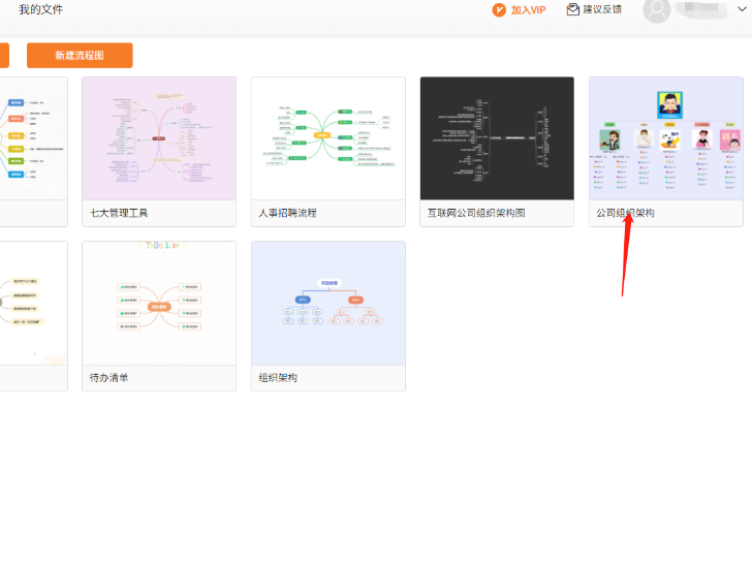Click the orange VIP badge icon
This screenshot has height=564, width=752.
coord(499,10)
